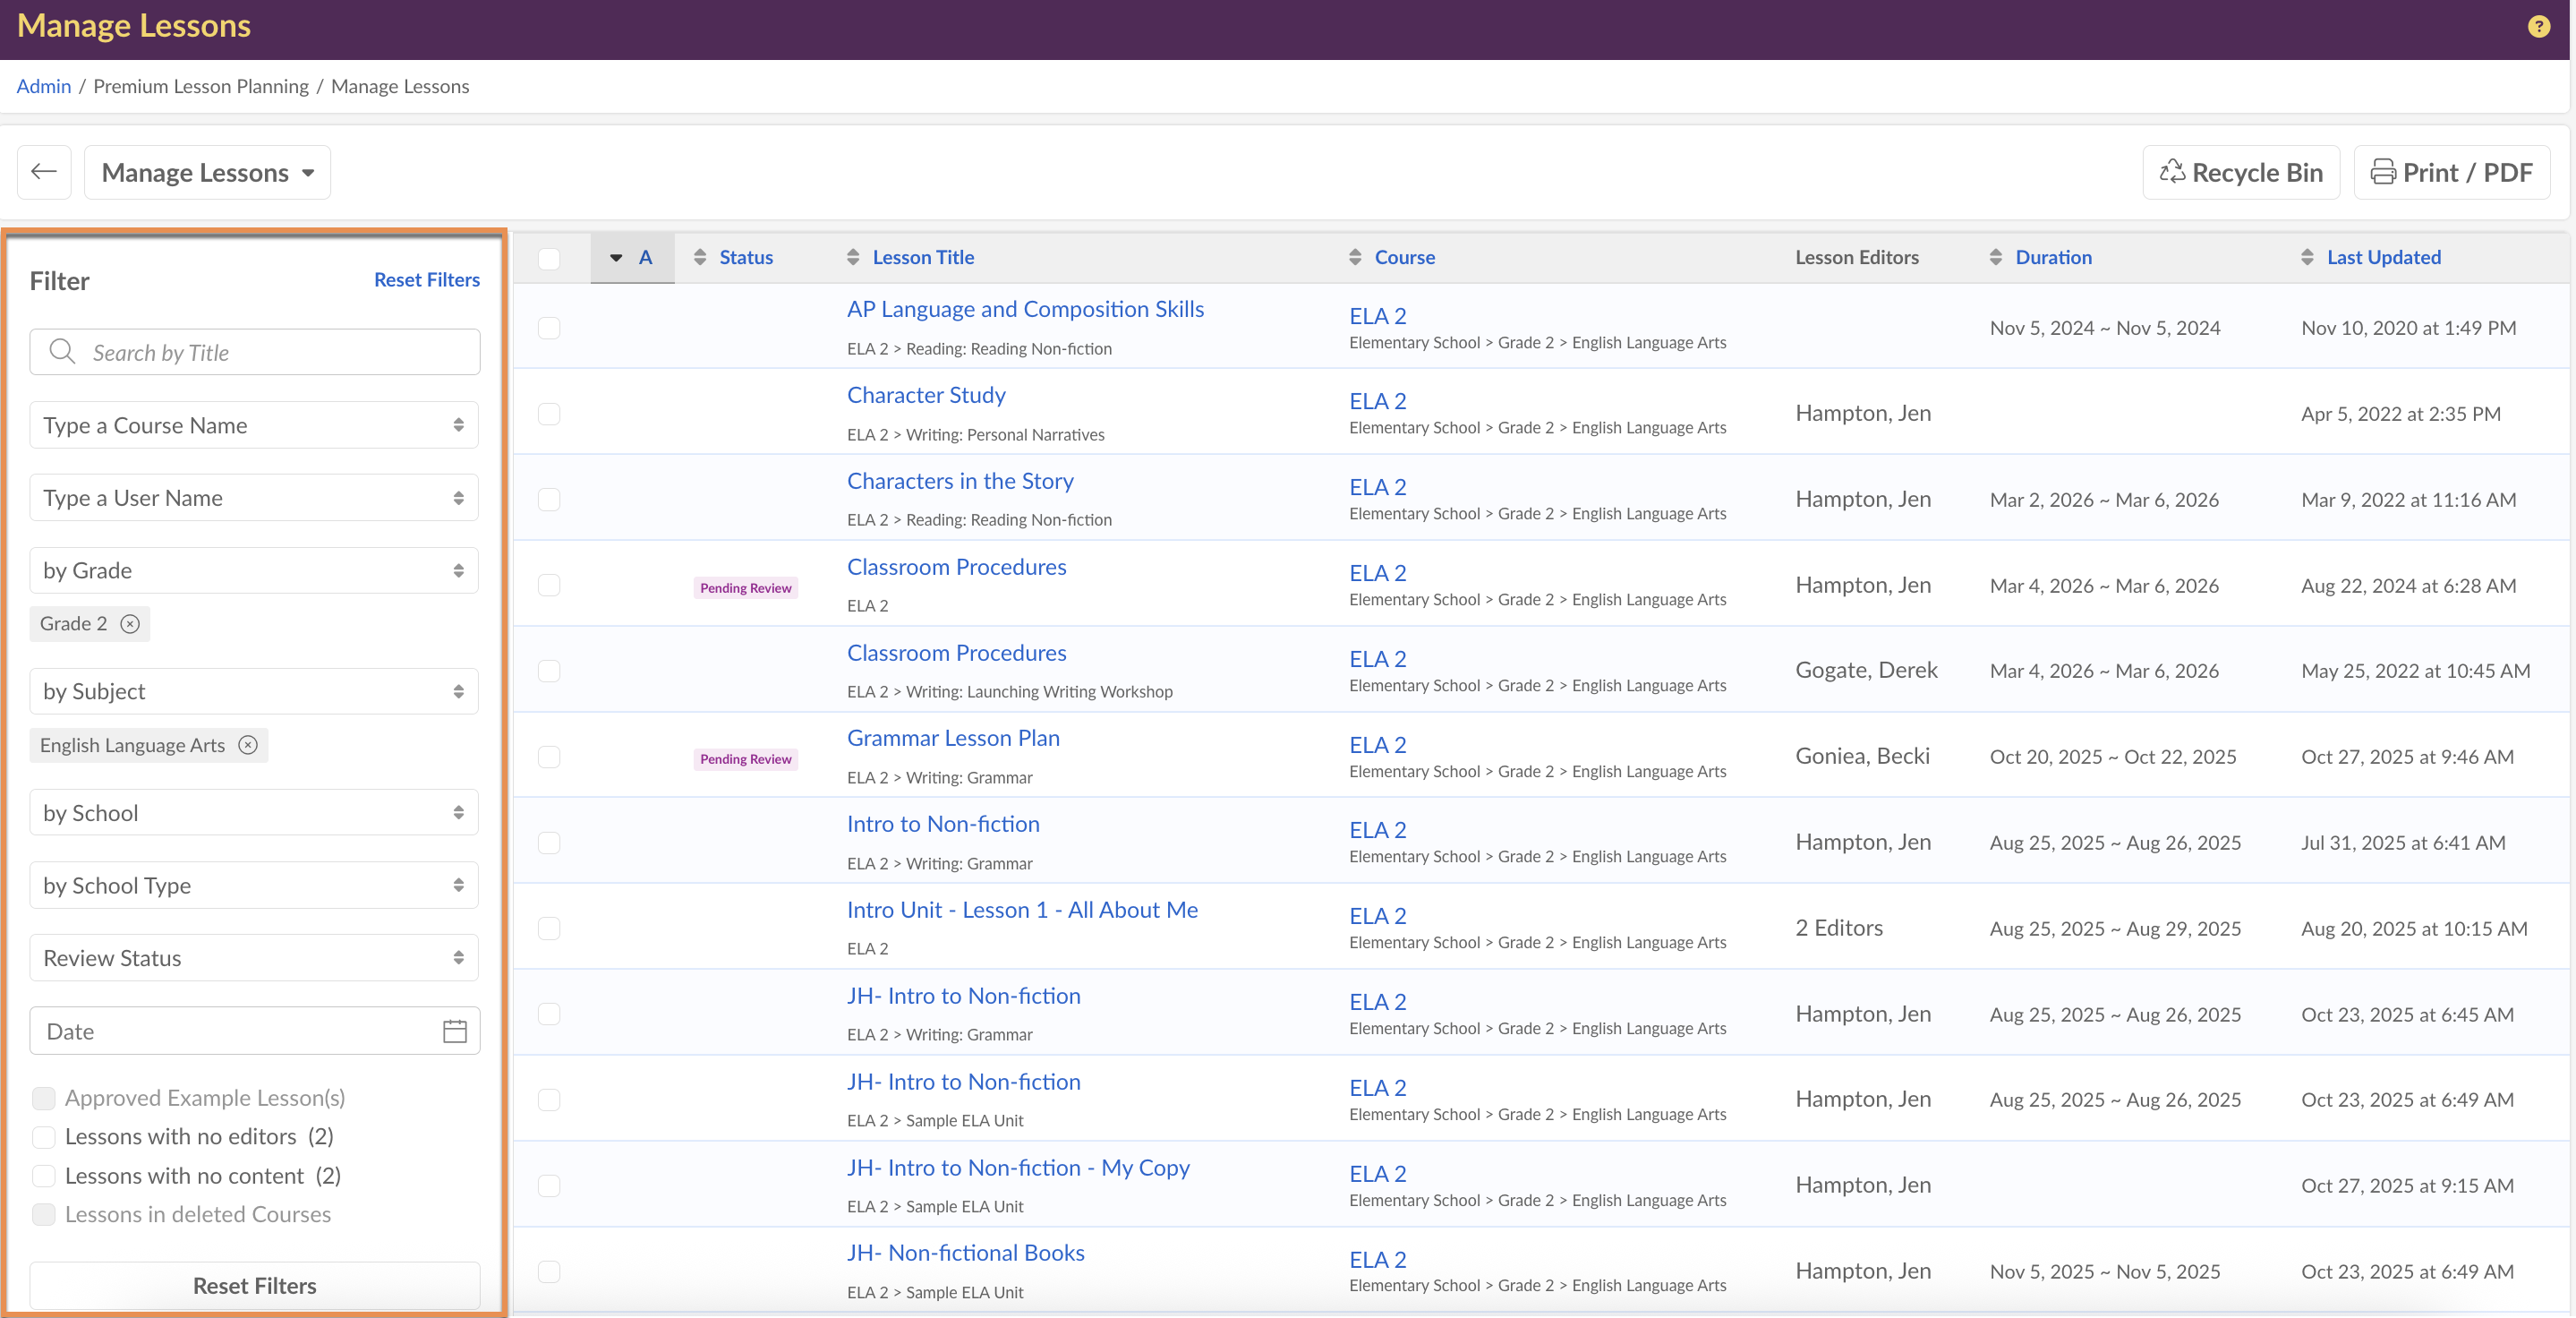Sort by Last Updated column

click(2383, 257)
